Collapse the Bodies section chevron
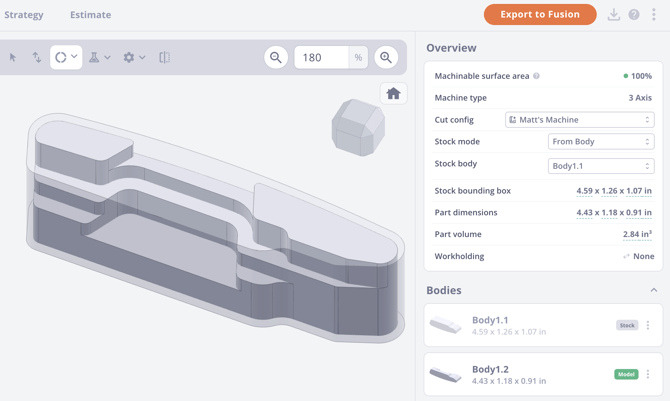The image size is (670, 401). pos(653,291)
